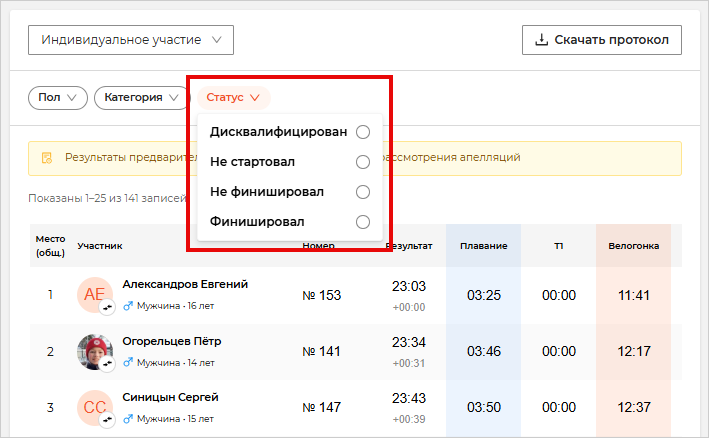Select the Дисквалифицирован radio button
The width and height of the screenshot is (709, 438).
tap(363, 132)
